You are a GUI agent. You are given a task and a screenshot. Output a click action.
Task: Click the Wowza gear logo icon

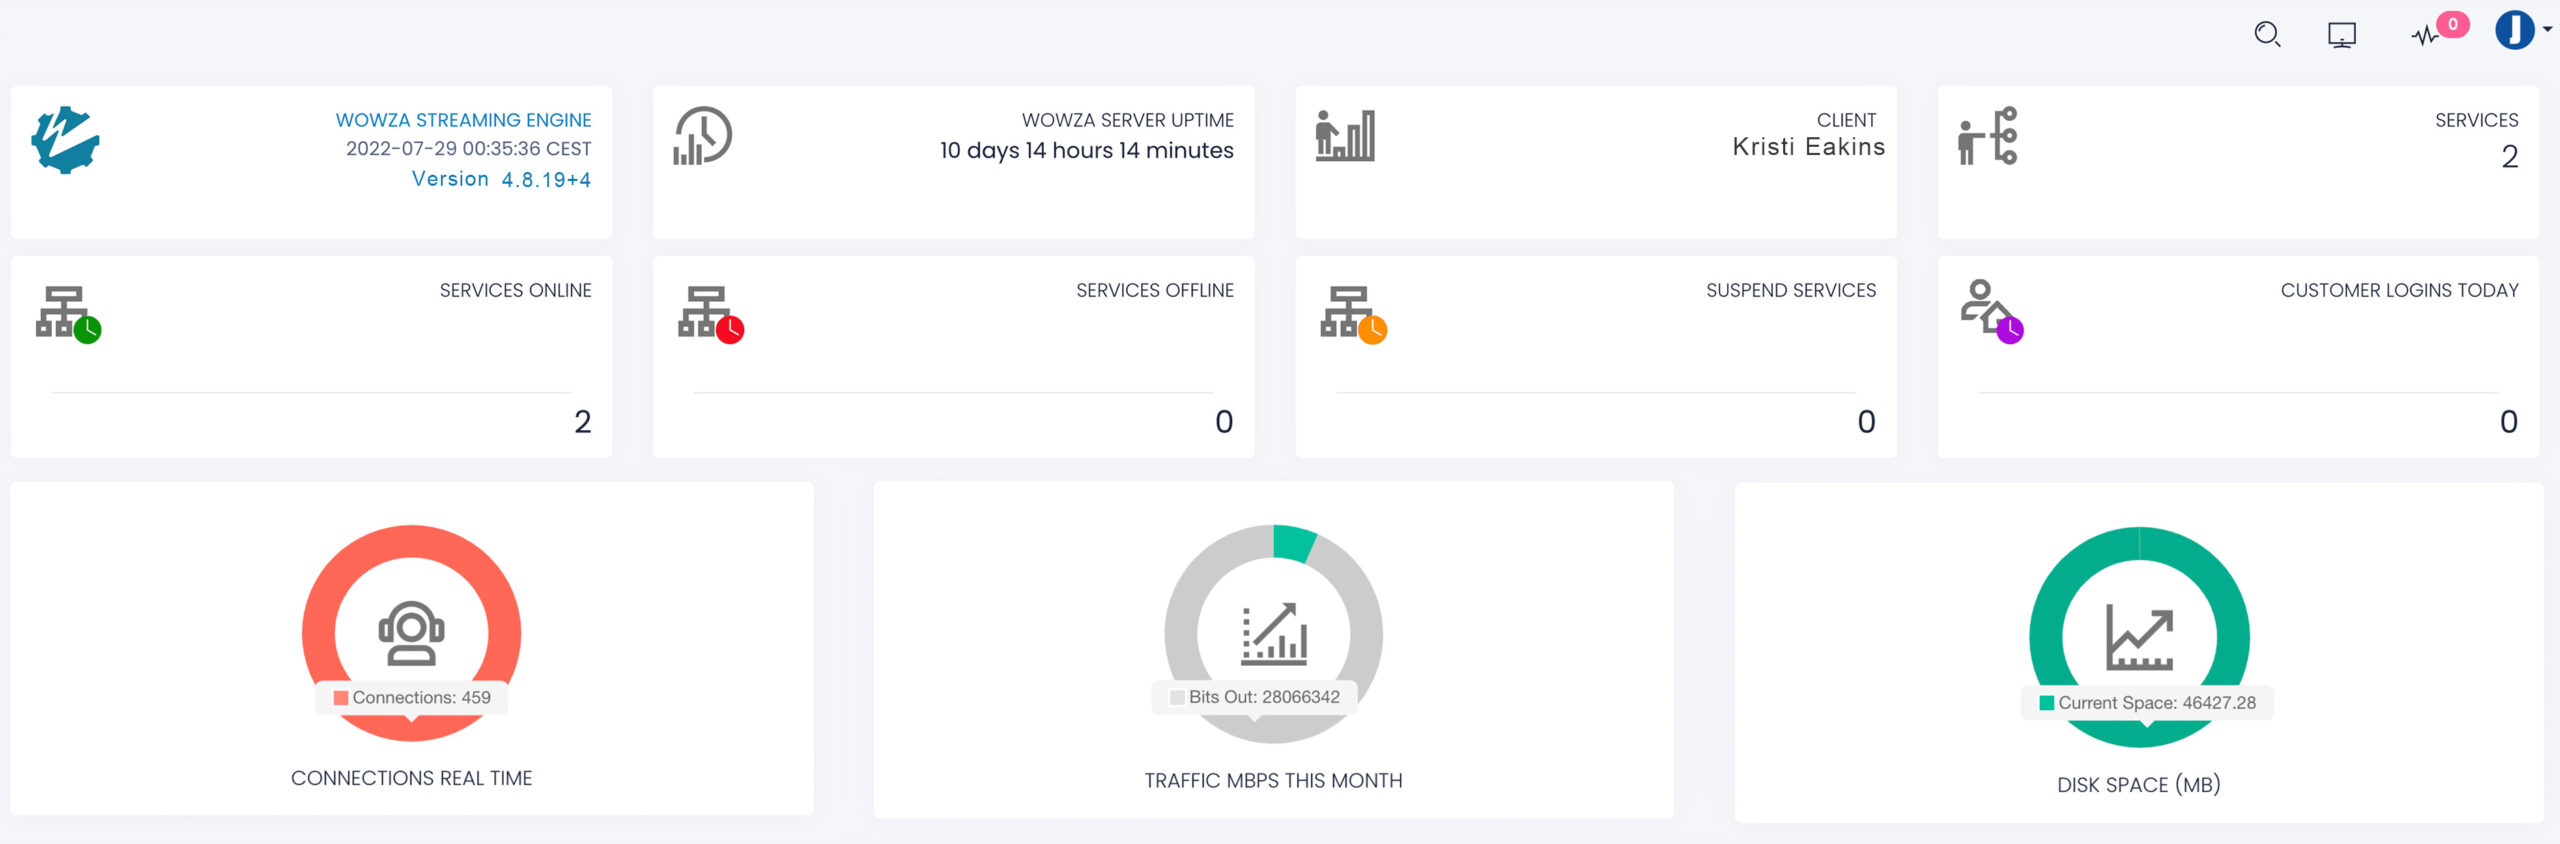(x=65, y=140)
